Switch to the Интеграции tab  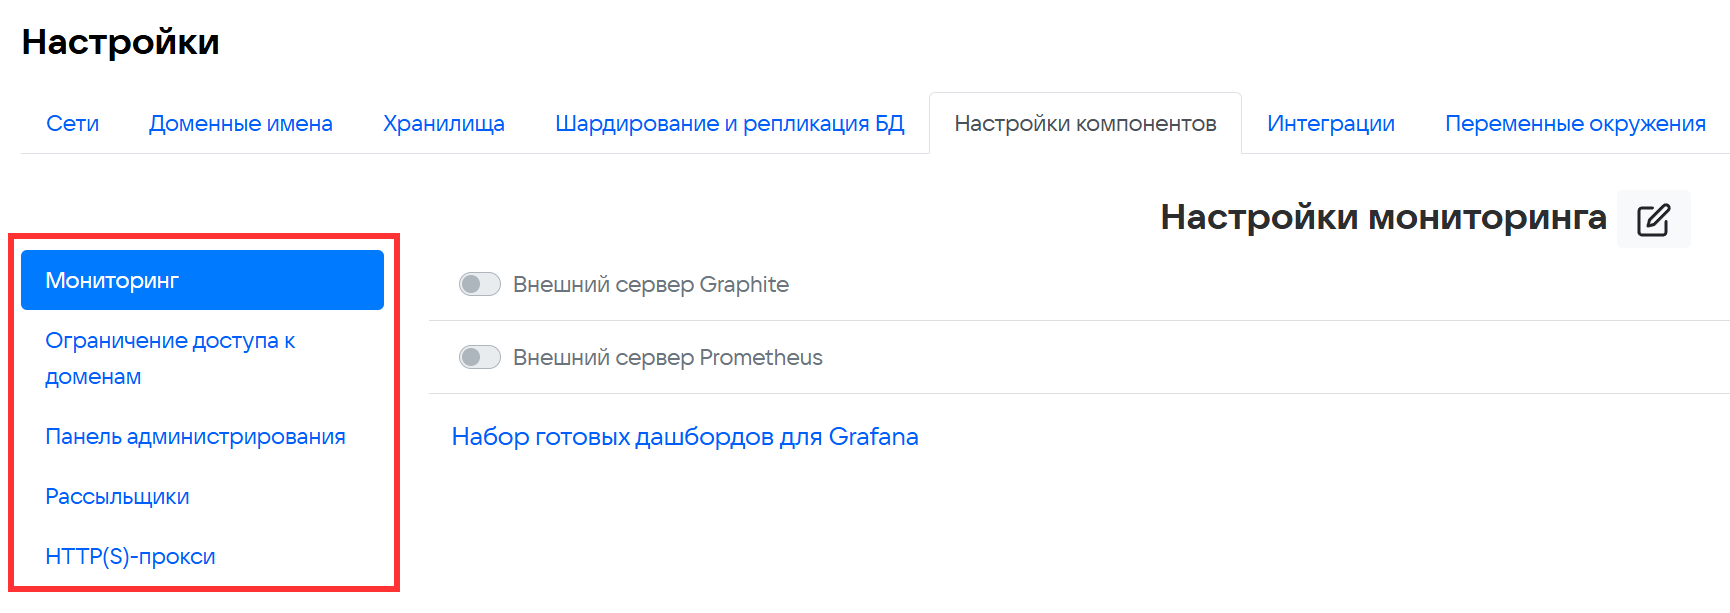(x=1330, y=124)
